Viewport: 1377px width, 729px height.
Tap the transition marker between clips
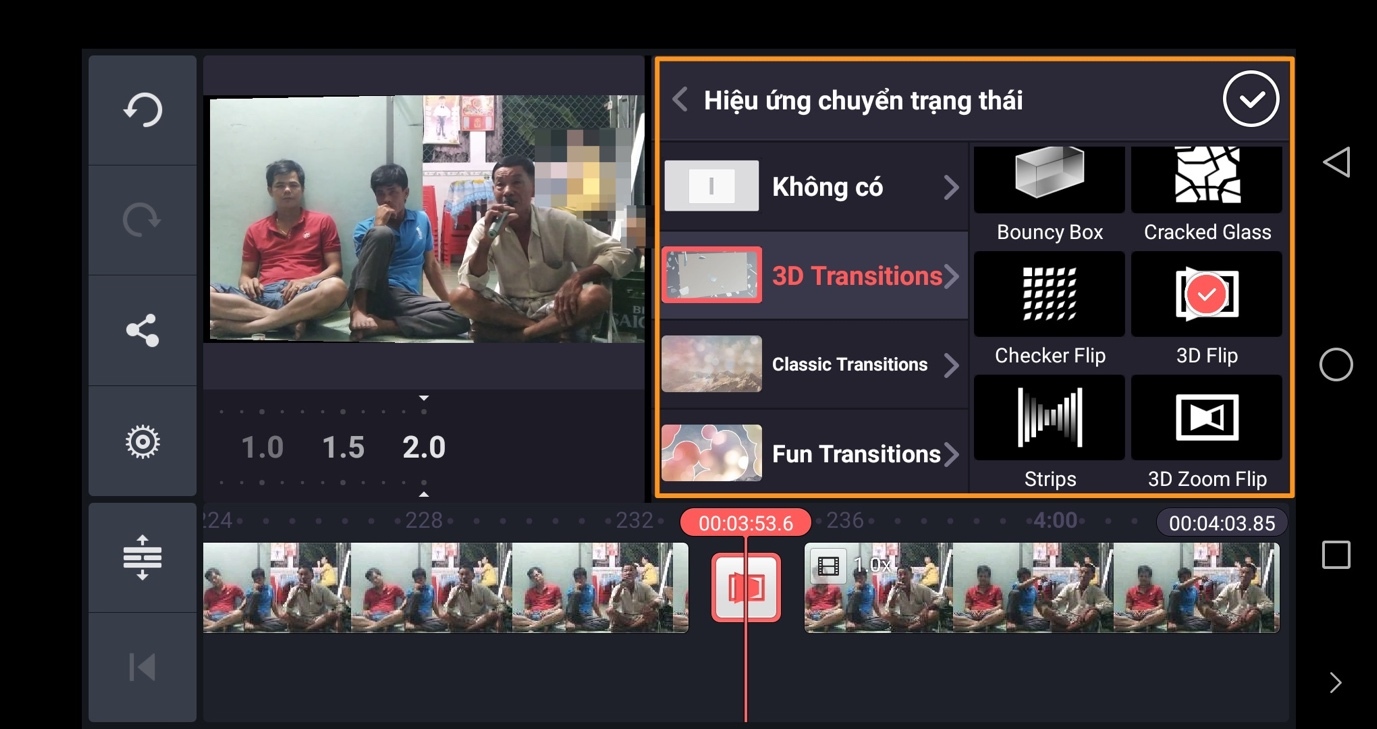click(x=746, y=588)
